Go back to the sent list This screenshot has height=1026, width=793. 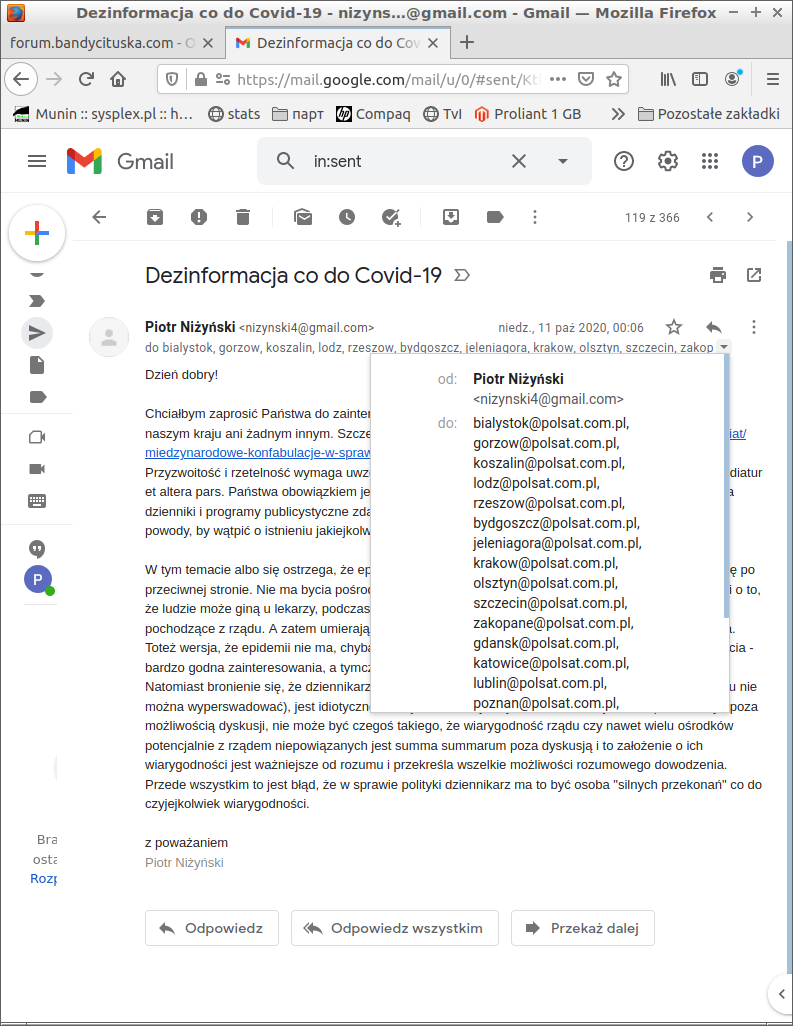pos(99,217)
